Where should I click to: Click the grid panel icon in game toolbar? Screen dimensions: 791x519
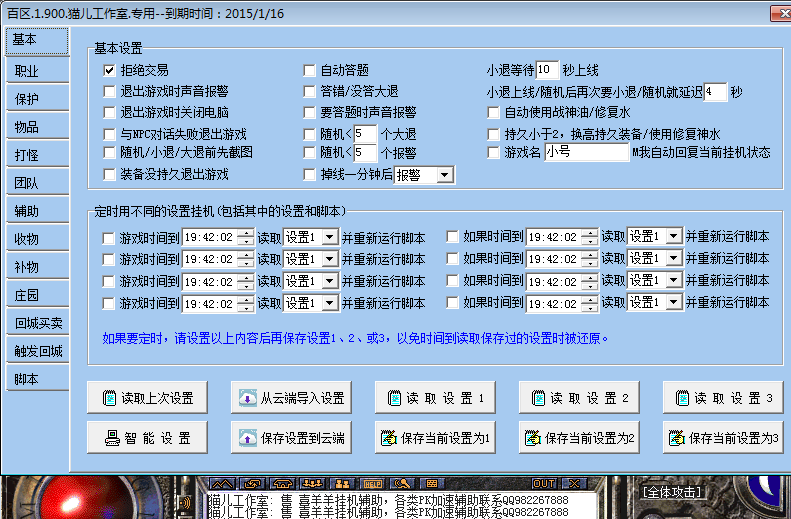click(432, 484)
